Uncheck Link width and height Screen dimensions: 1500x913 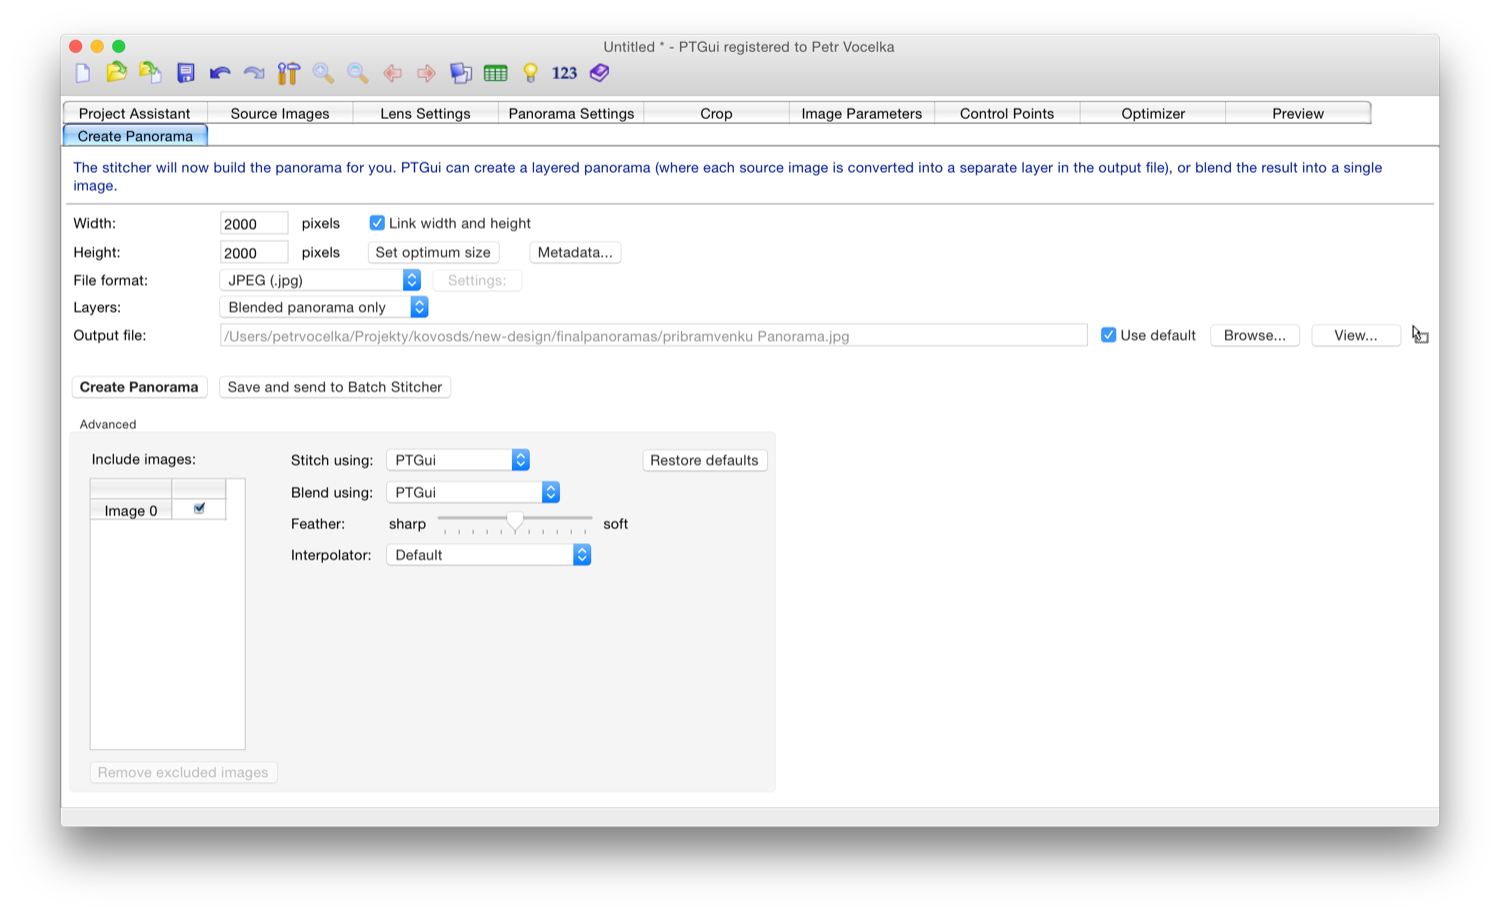[x=377, y=223]
